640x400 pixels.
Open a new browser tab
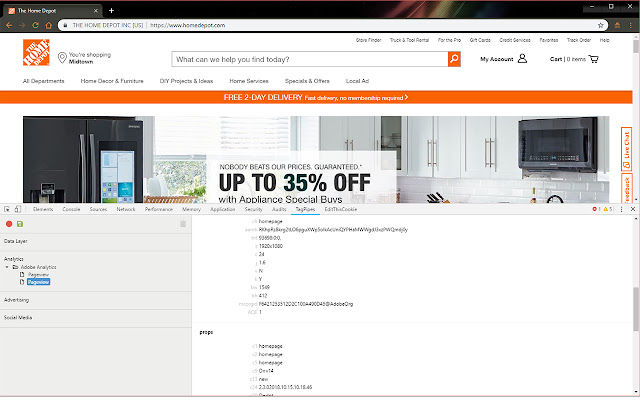pos(111,11)
